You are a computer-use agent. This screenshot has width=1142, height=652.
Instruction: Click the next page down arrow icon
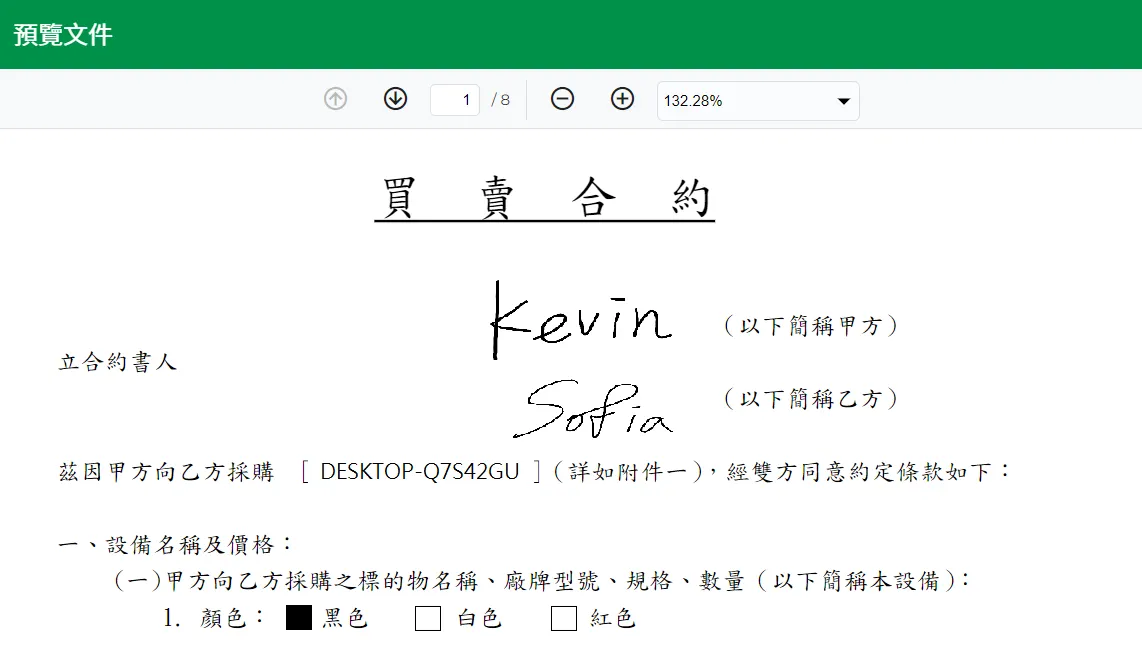(395, 99)
